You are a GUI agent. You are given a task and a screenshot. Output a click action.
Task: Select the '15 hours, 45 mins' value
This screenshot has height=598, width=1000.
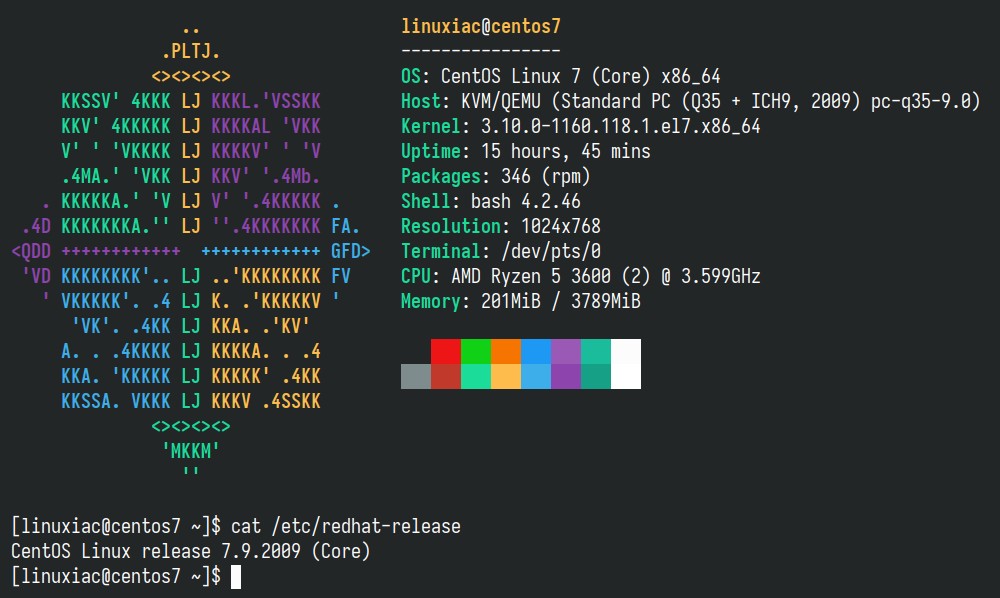tap(566, 151)
